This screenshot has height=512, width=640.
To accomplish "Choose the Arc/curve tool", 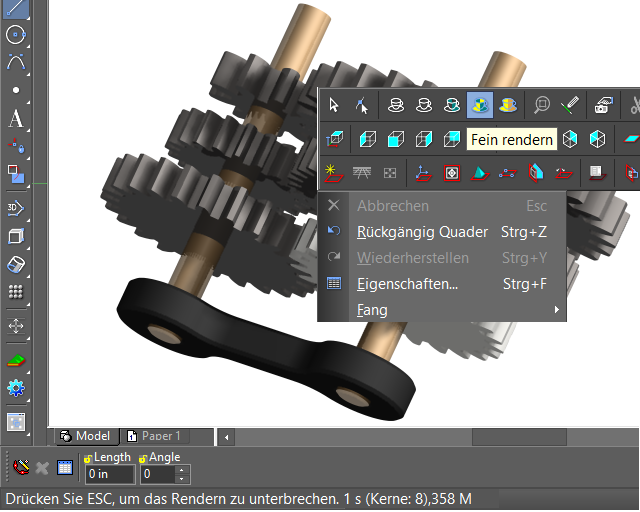I will (x=16, y=62).
